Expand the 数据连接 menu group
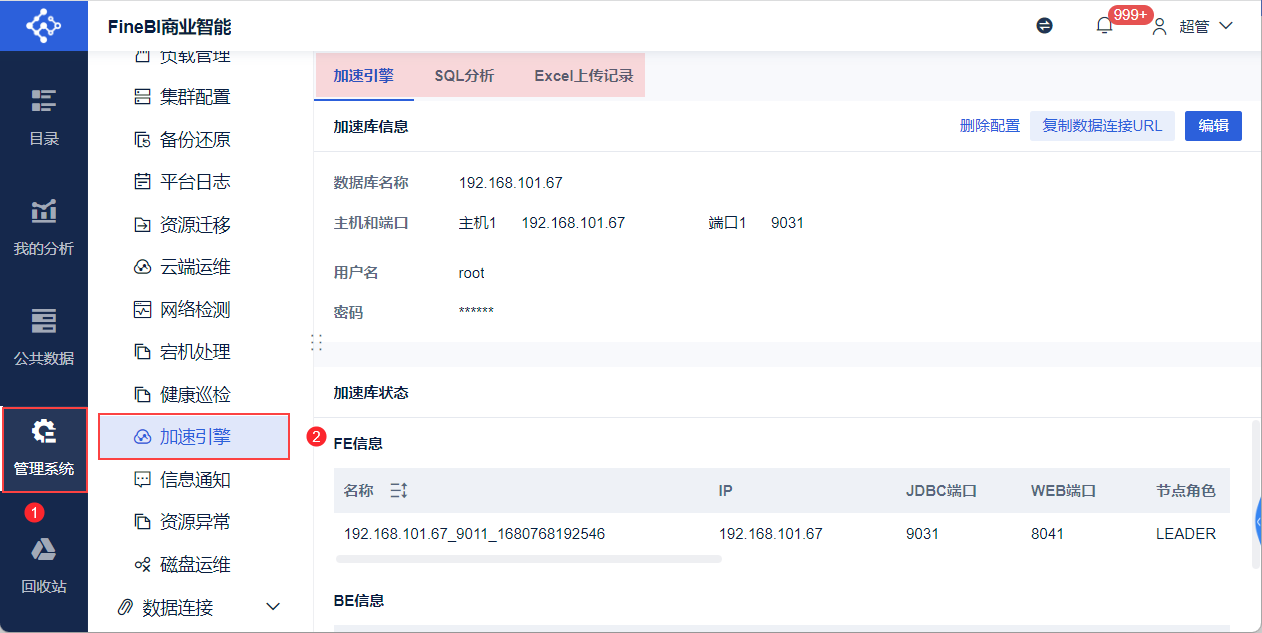Viewport: 1262px width, 633px height. point(273,607)
